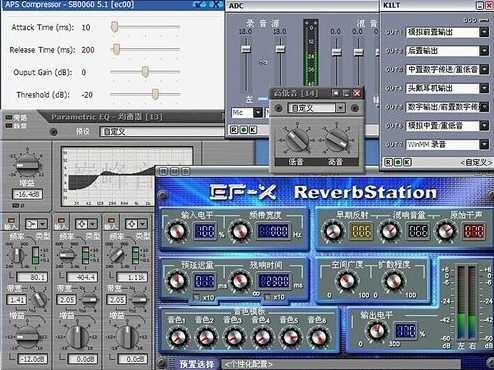The image size is (494, 370).
Task: Click the green bypass button in ADC window
Action: point(244,130)
